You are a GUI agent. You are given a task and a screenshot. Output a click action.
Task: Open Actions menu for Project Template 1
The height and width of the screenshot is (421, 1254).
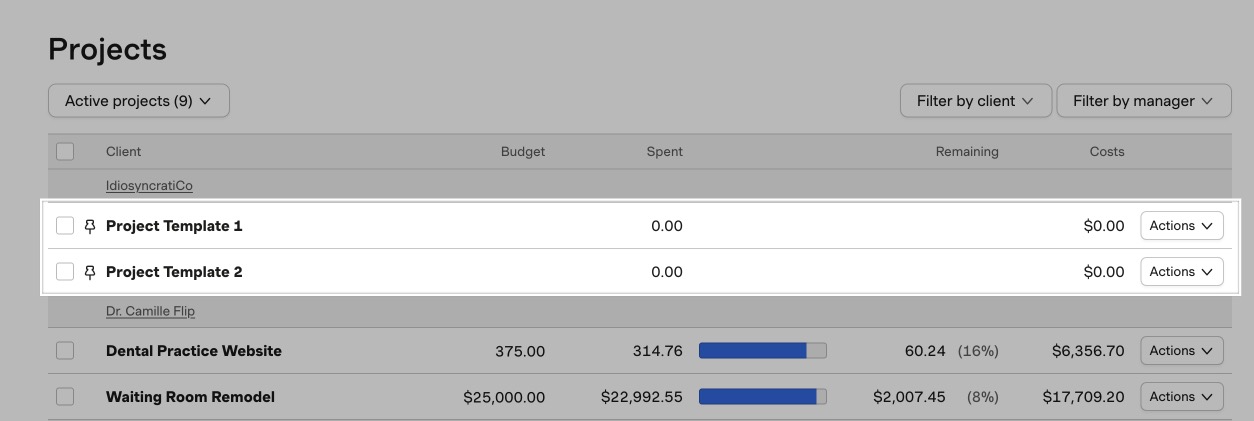1181,226
